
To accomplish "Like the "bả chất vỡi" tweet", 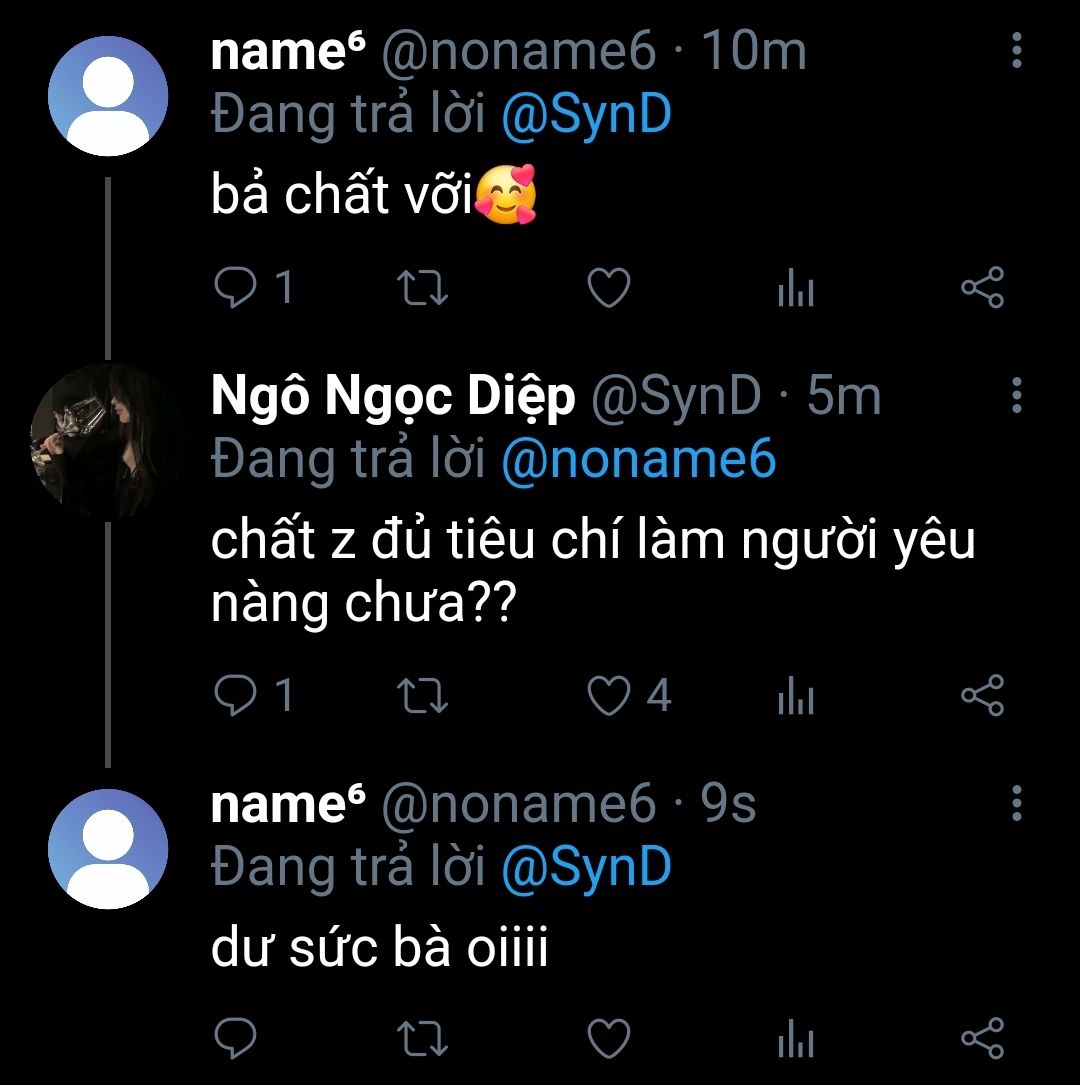I will 608,289.
